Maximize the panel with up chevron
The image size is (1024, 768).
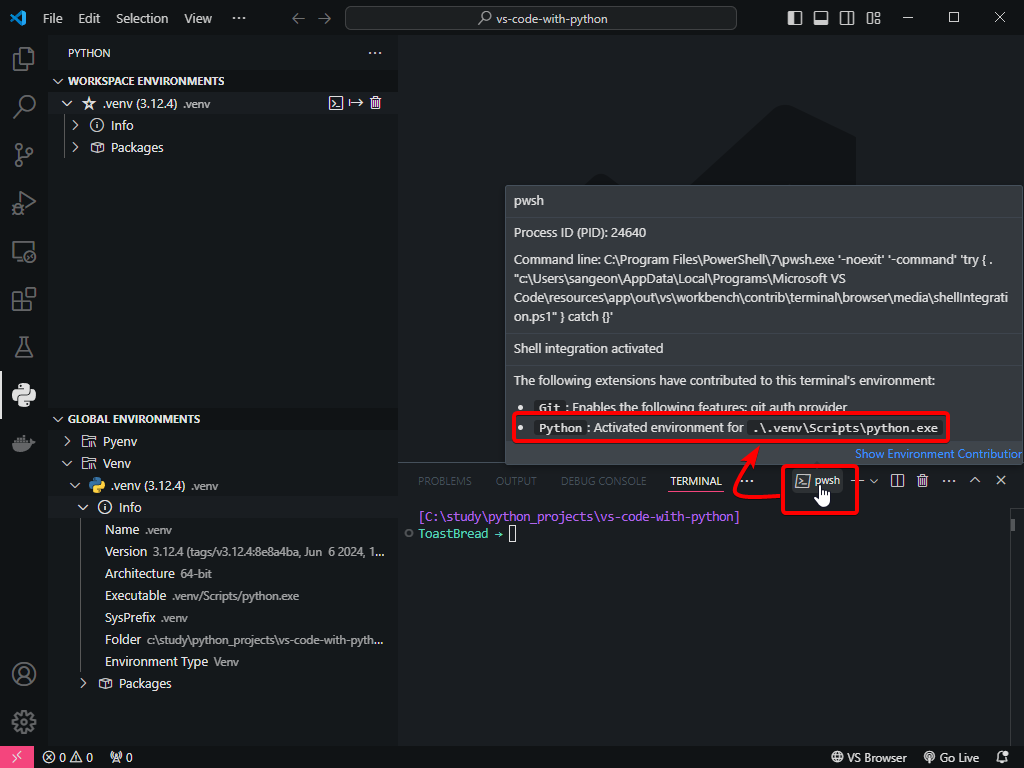[x=975, y=481]
